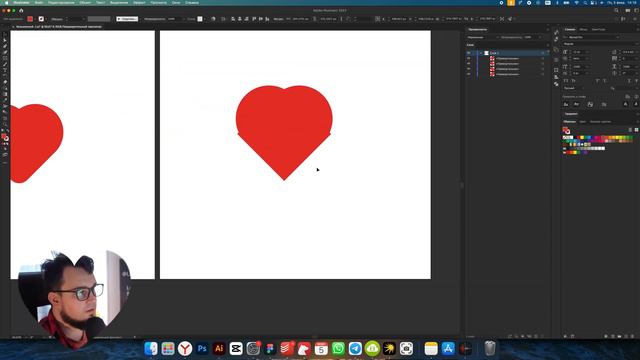Image resolution: width=640 pixels, height=360 pixels.
Task: Open Finder from the Dock
Action: click(x=151, y=349)
